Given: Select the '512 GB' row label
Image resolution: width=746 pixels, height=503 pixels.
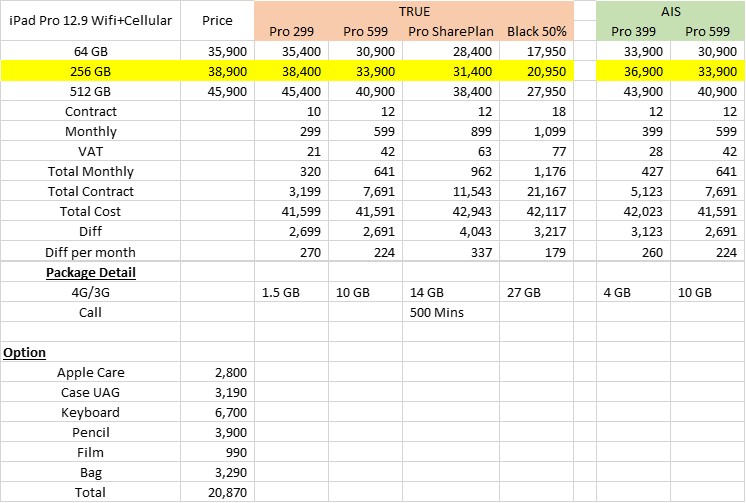Looking at the screenshot, I should pyautogui.click(x=90, y=91).
